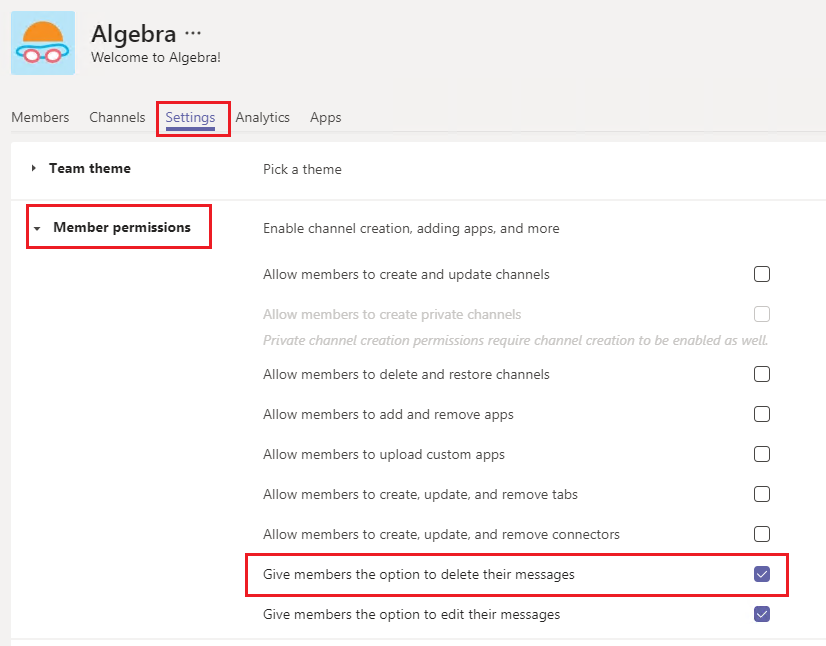The image size is (826, 646).
Task: Check allow members to delete and restore channels
Action: [x=762, y=374]
